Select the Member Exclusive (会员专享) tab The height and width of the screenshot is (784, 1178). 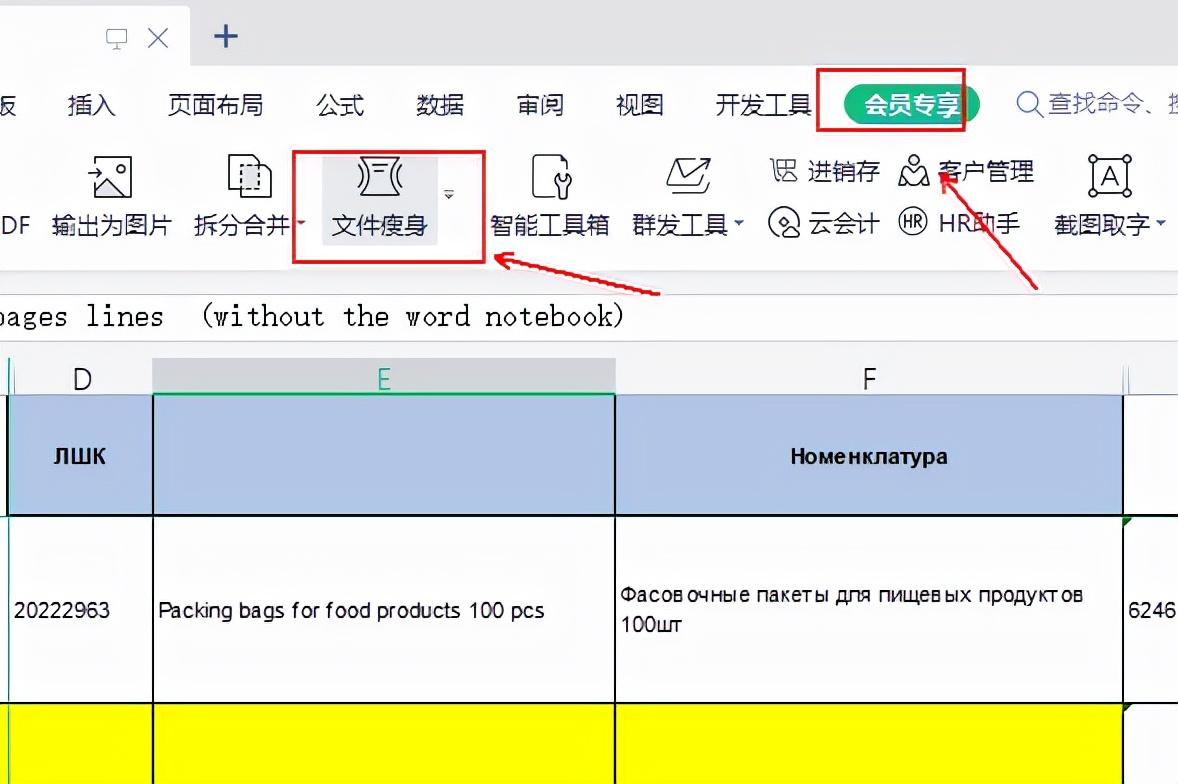pyautogui.click(x=911, y=104)
